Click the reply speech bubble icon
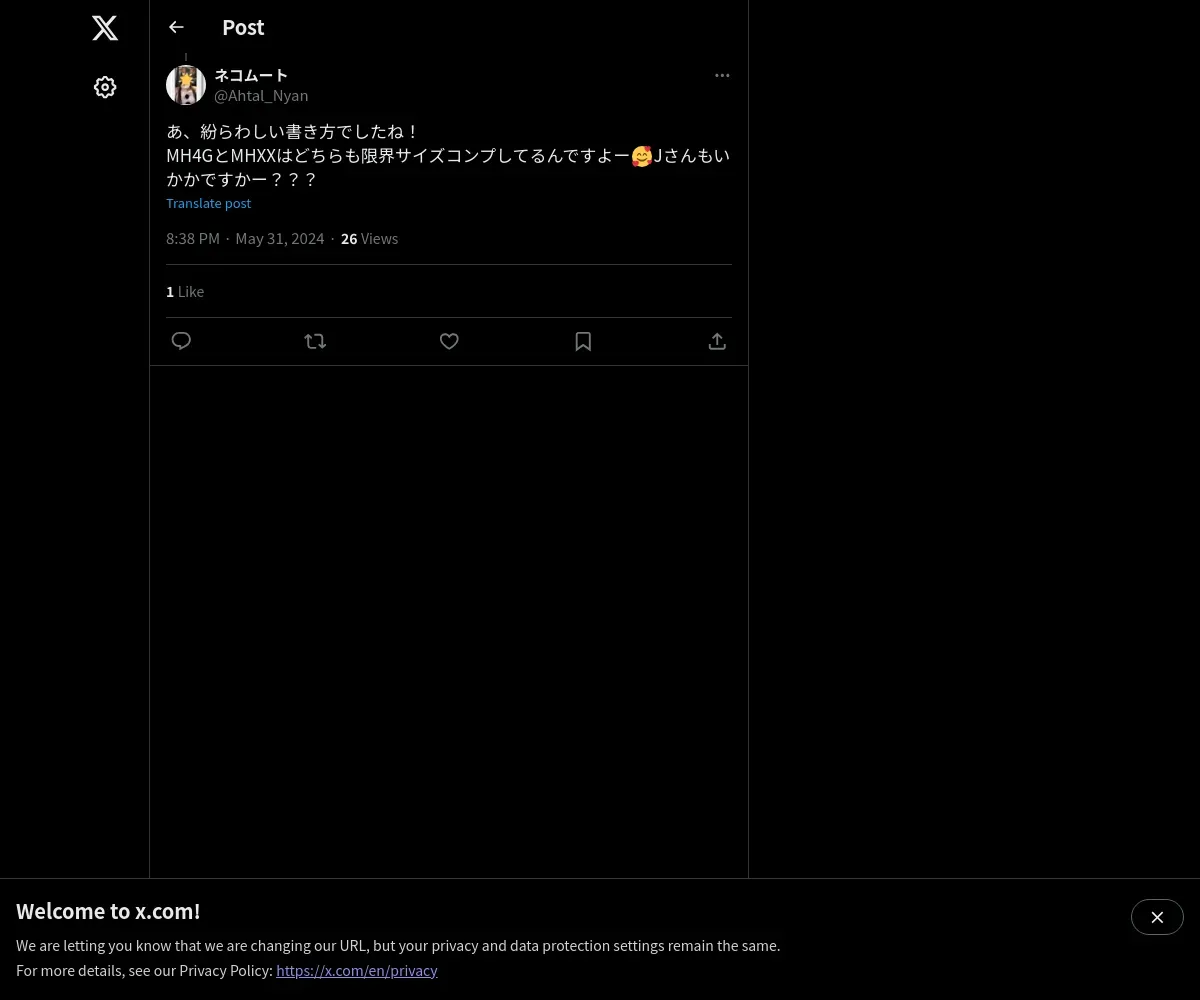 tap(181, 341)
